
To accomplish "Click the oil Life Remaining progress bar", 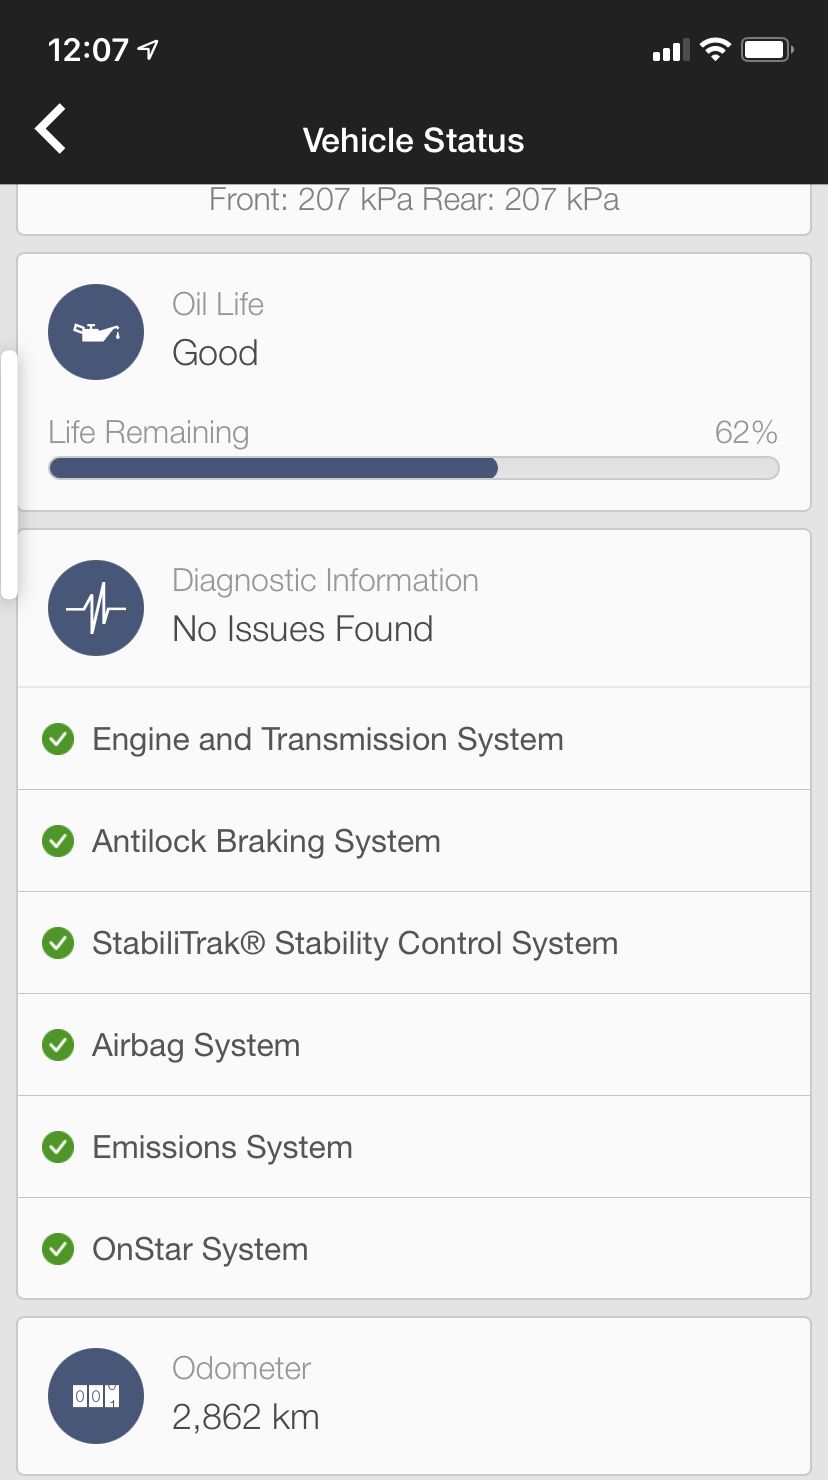I will [x=414, y=468].
